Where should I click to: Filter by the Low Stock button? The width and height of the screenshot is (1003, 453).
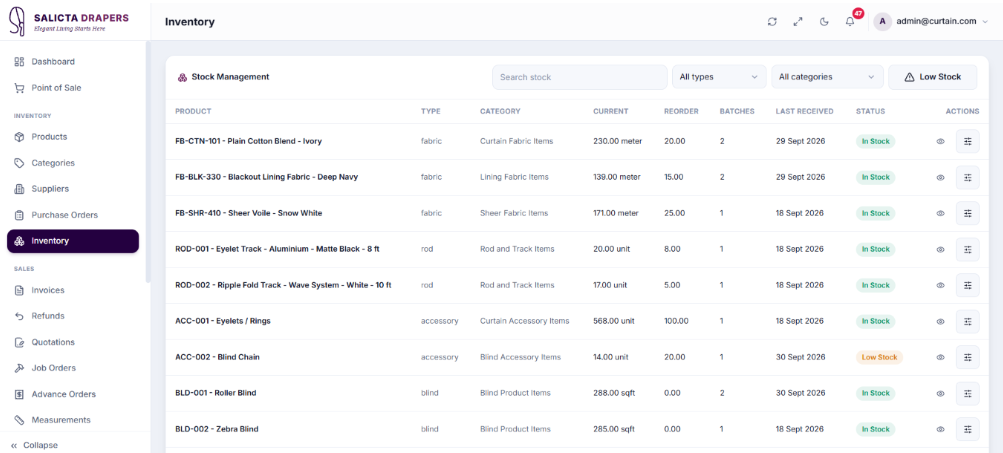(x=933, y=77)
